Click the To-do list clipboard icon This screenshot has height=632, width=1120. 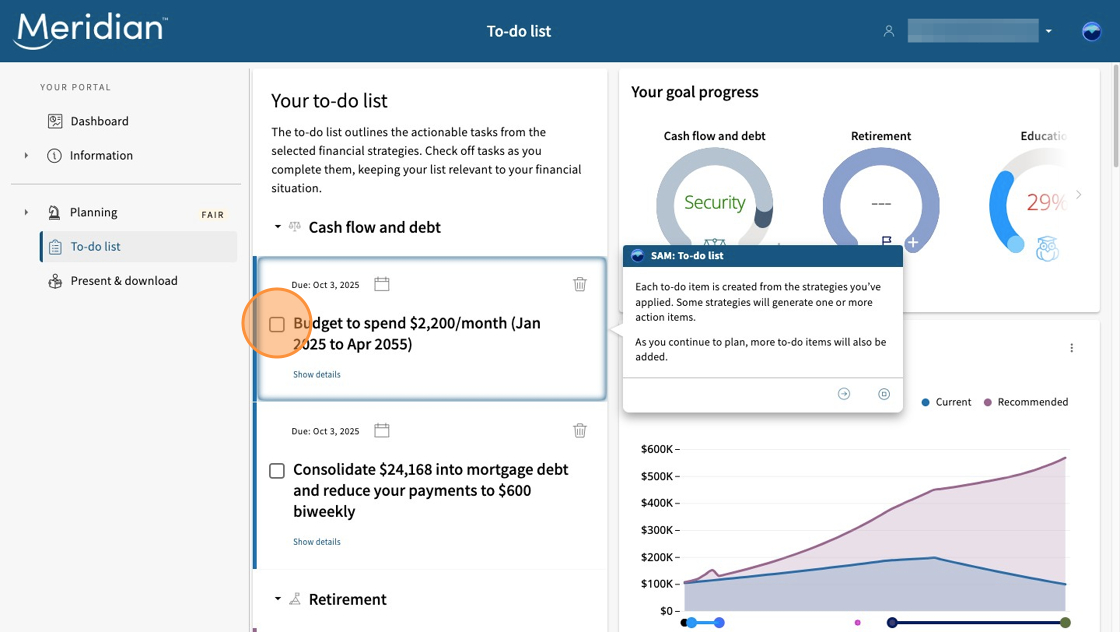coord(55,247)
